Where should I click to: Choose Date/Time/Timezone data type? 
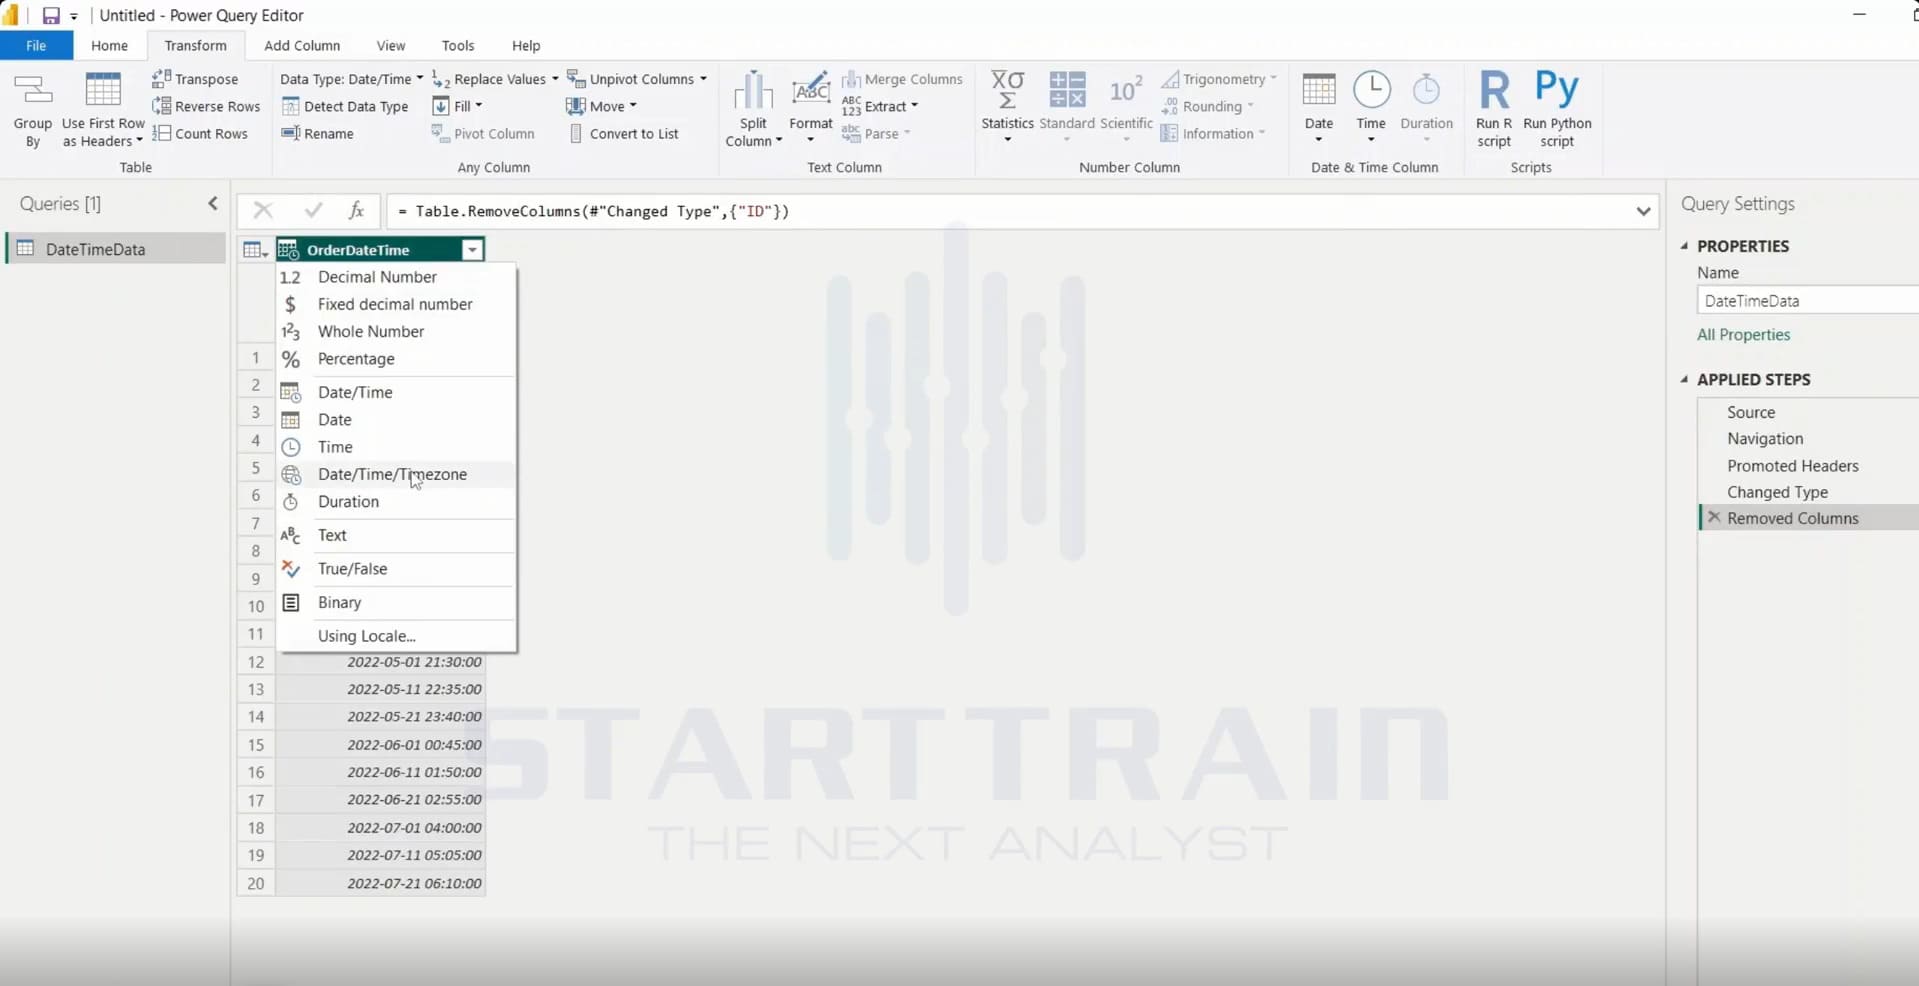397,474
